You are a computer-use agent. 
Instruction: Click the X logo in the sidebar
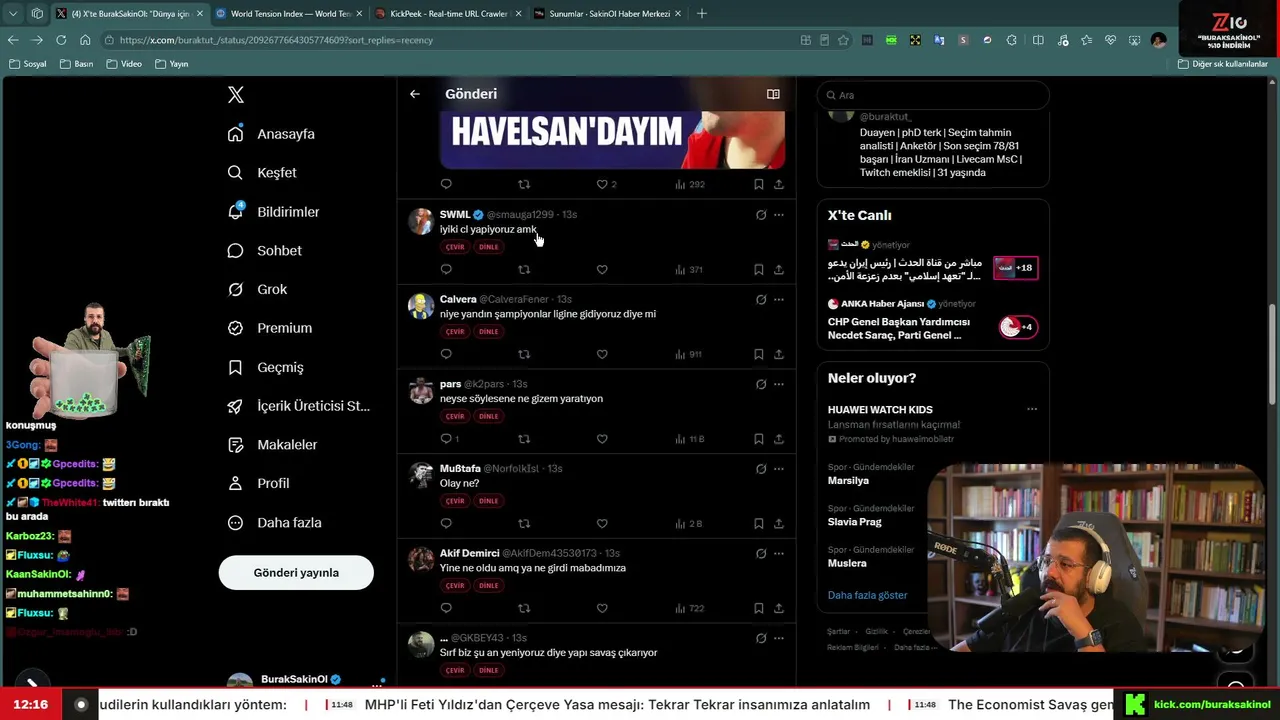(x=236, y=95)
